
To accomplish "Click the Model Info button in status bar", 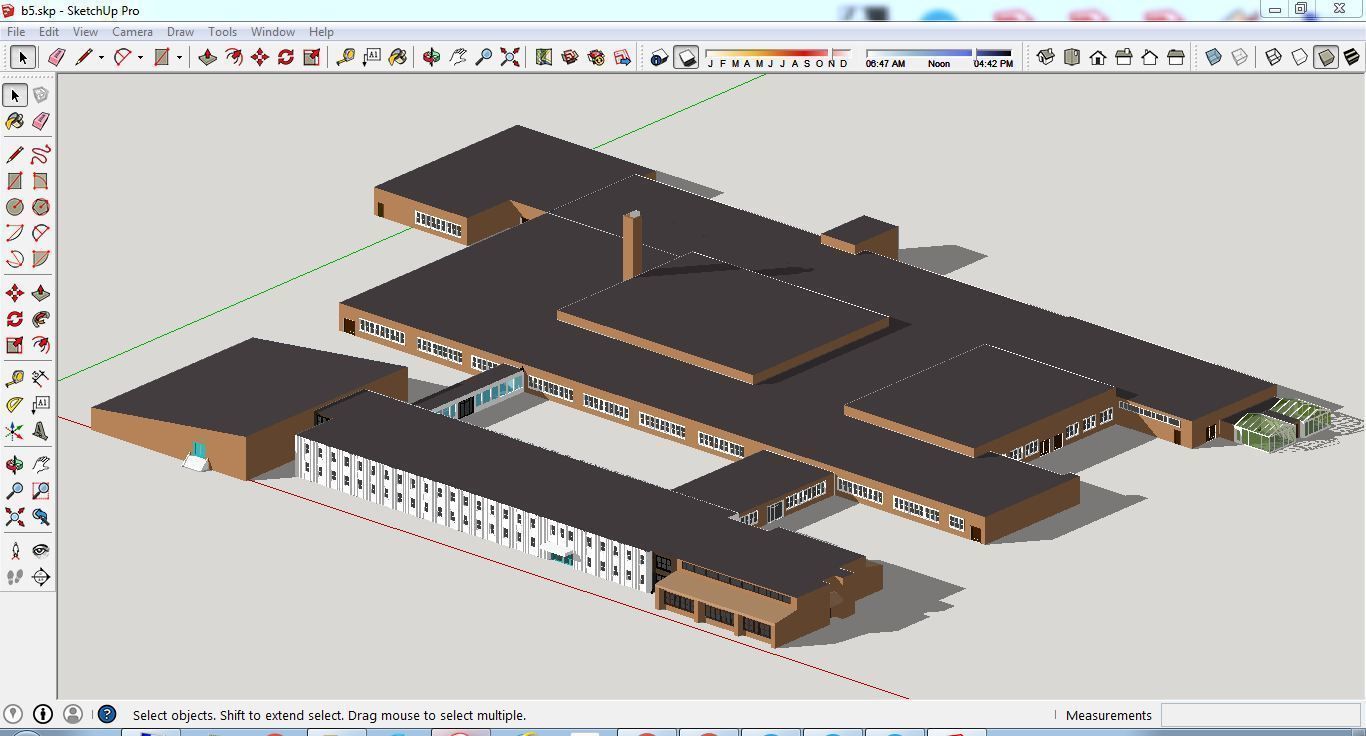I will (43, 714).
